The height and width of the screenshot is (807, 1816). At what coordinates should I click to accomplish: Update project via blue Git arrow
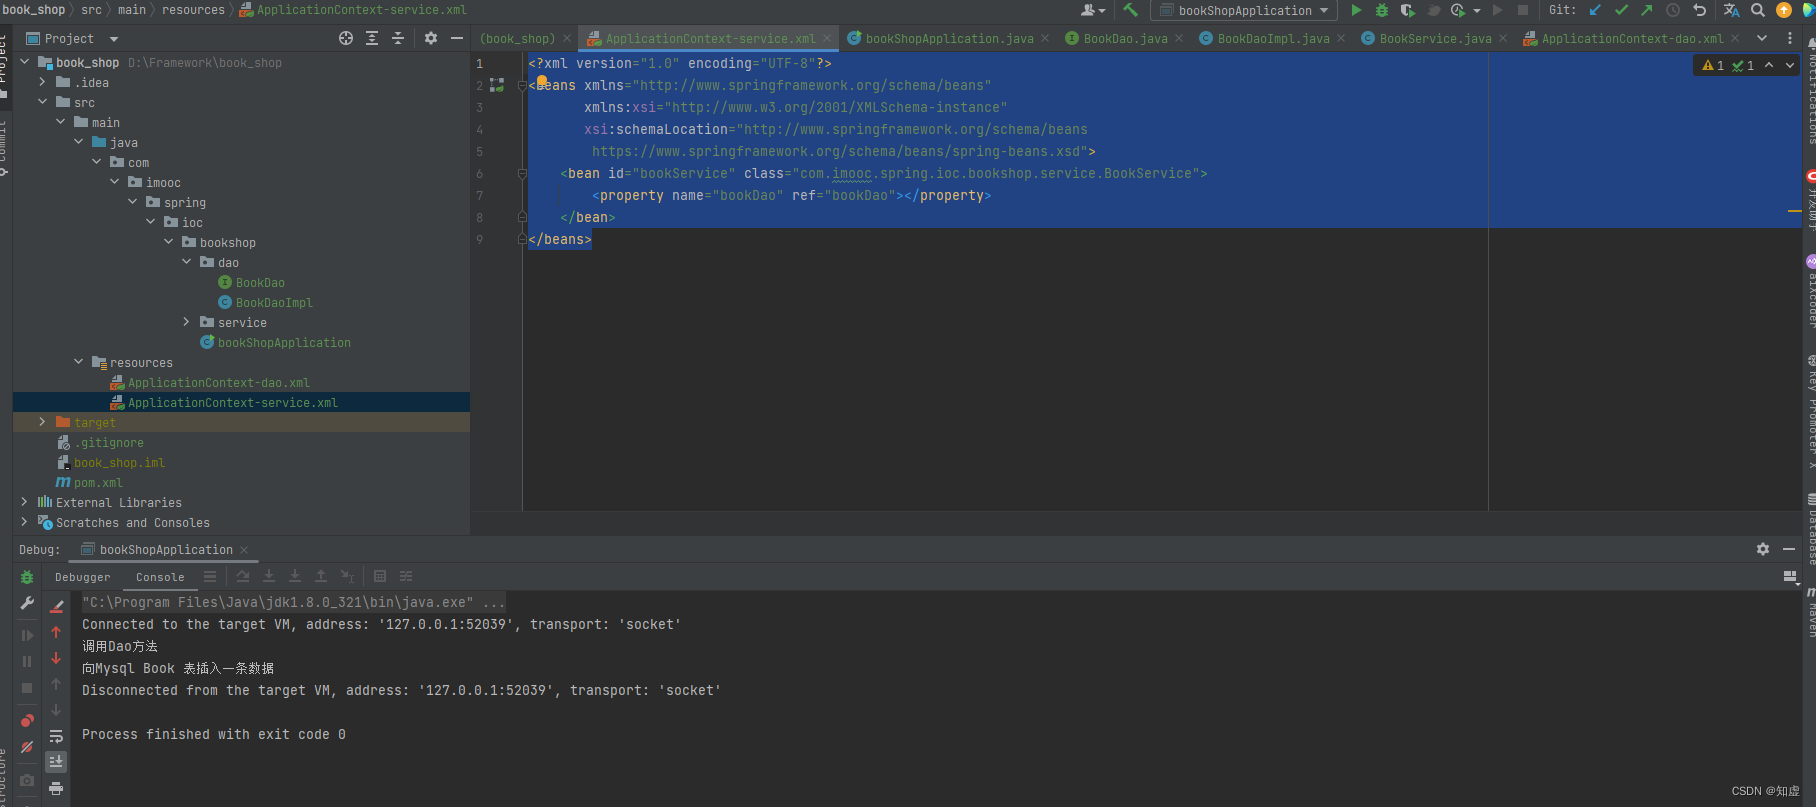1595,10
